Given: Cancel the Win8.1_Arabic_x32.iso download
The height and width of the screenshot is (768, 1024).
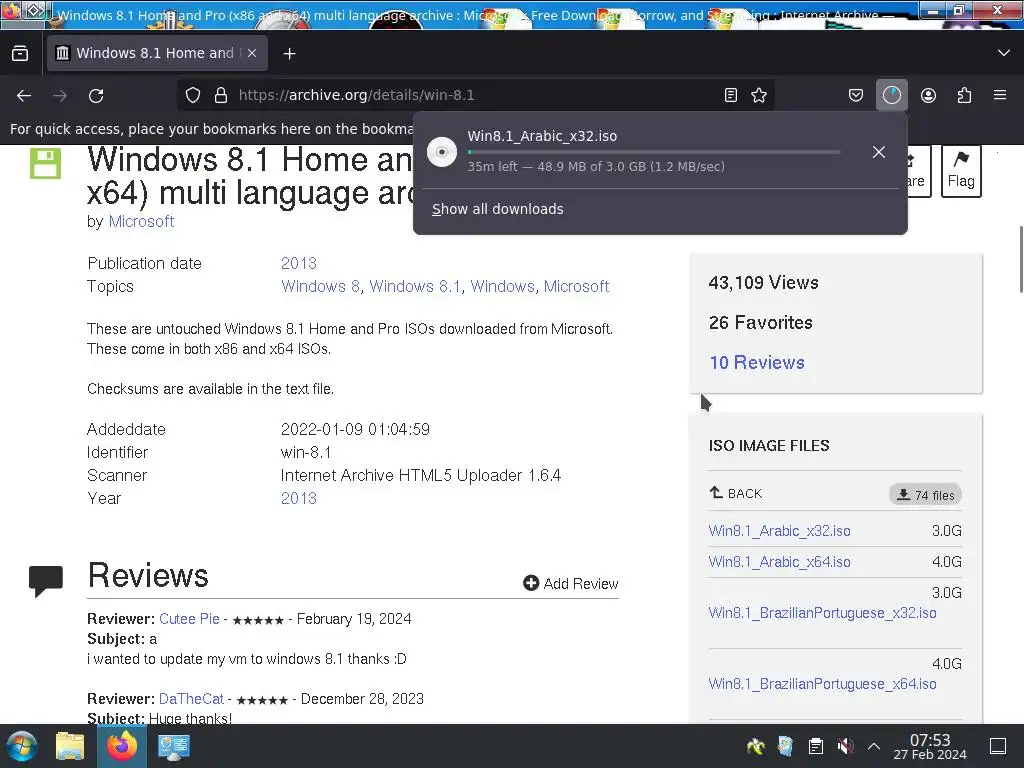Looking at the screenshot, I should (878, 152).
